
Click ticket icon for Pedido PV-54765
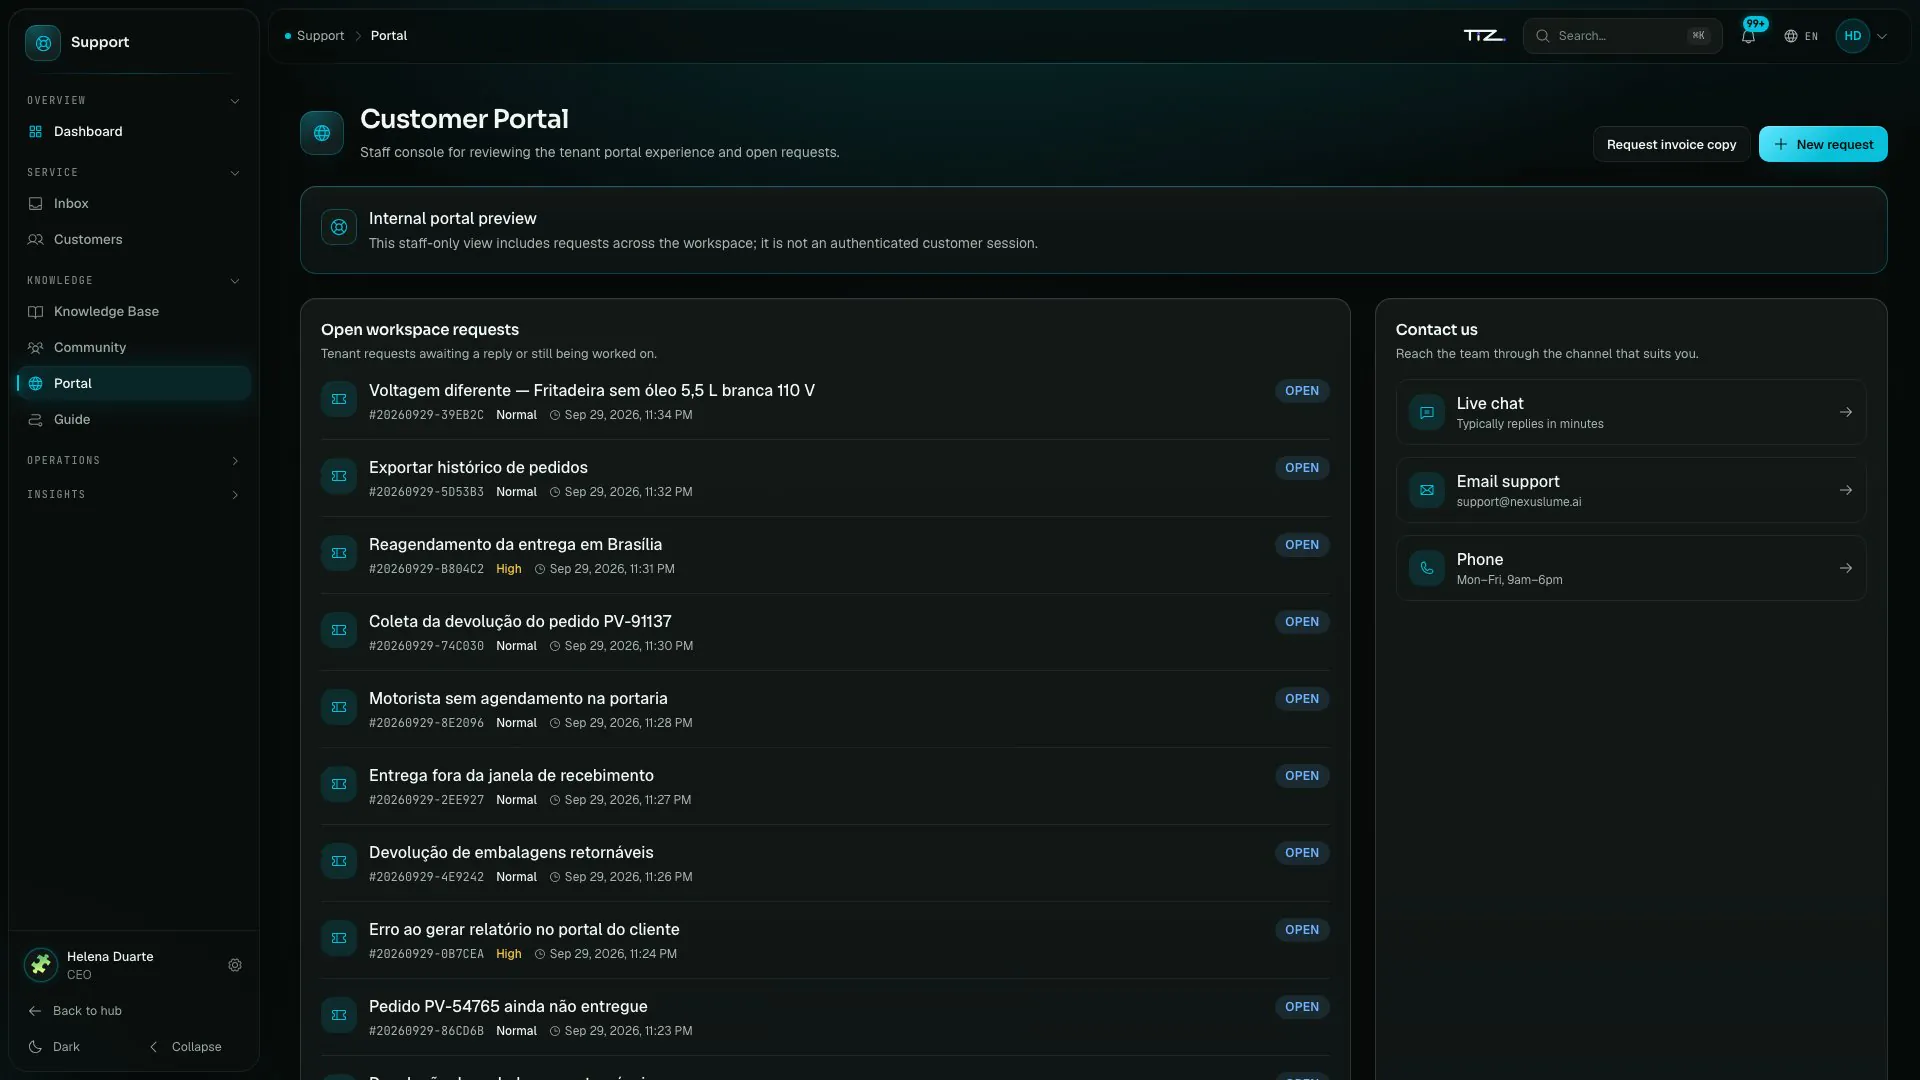tap(339, 1015)
